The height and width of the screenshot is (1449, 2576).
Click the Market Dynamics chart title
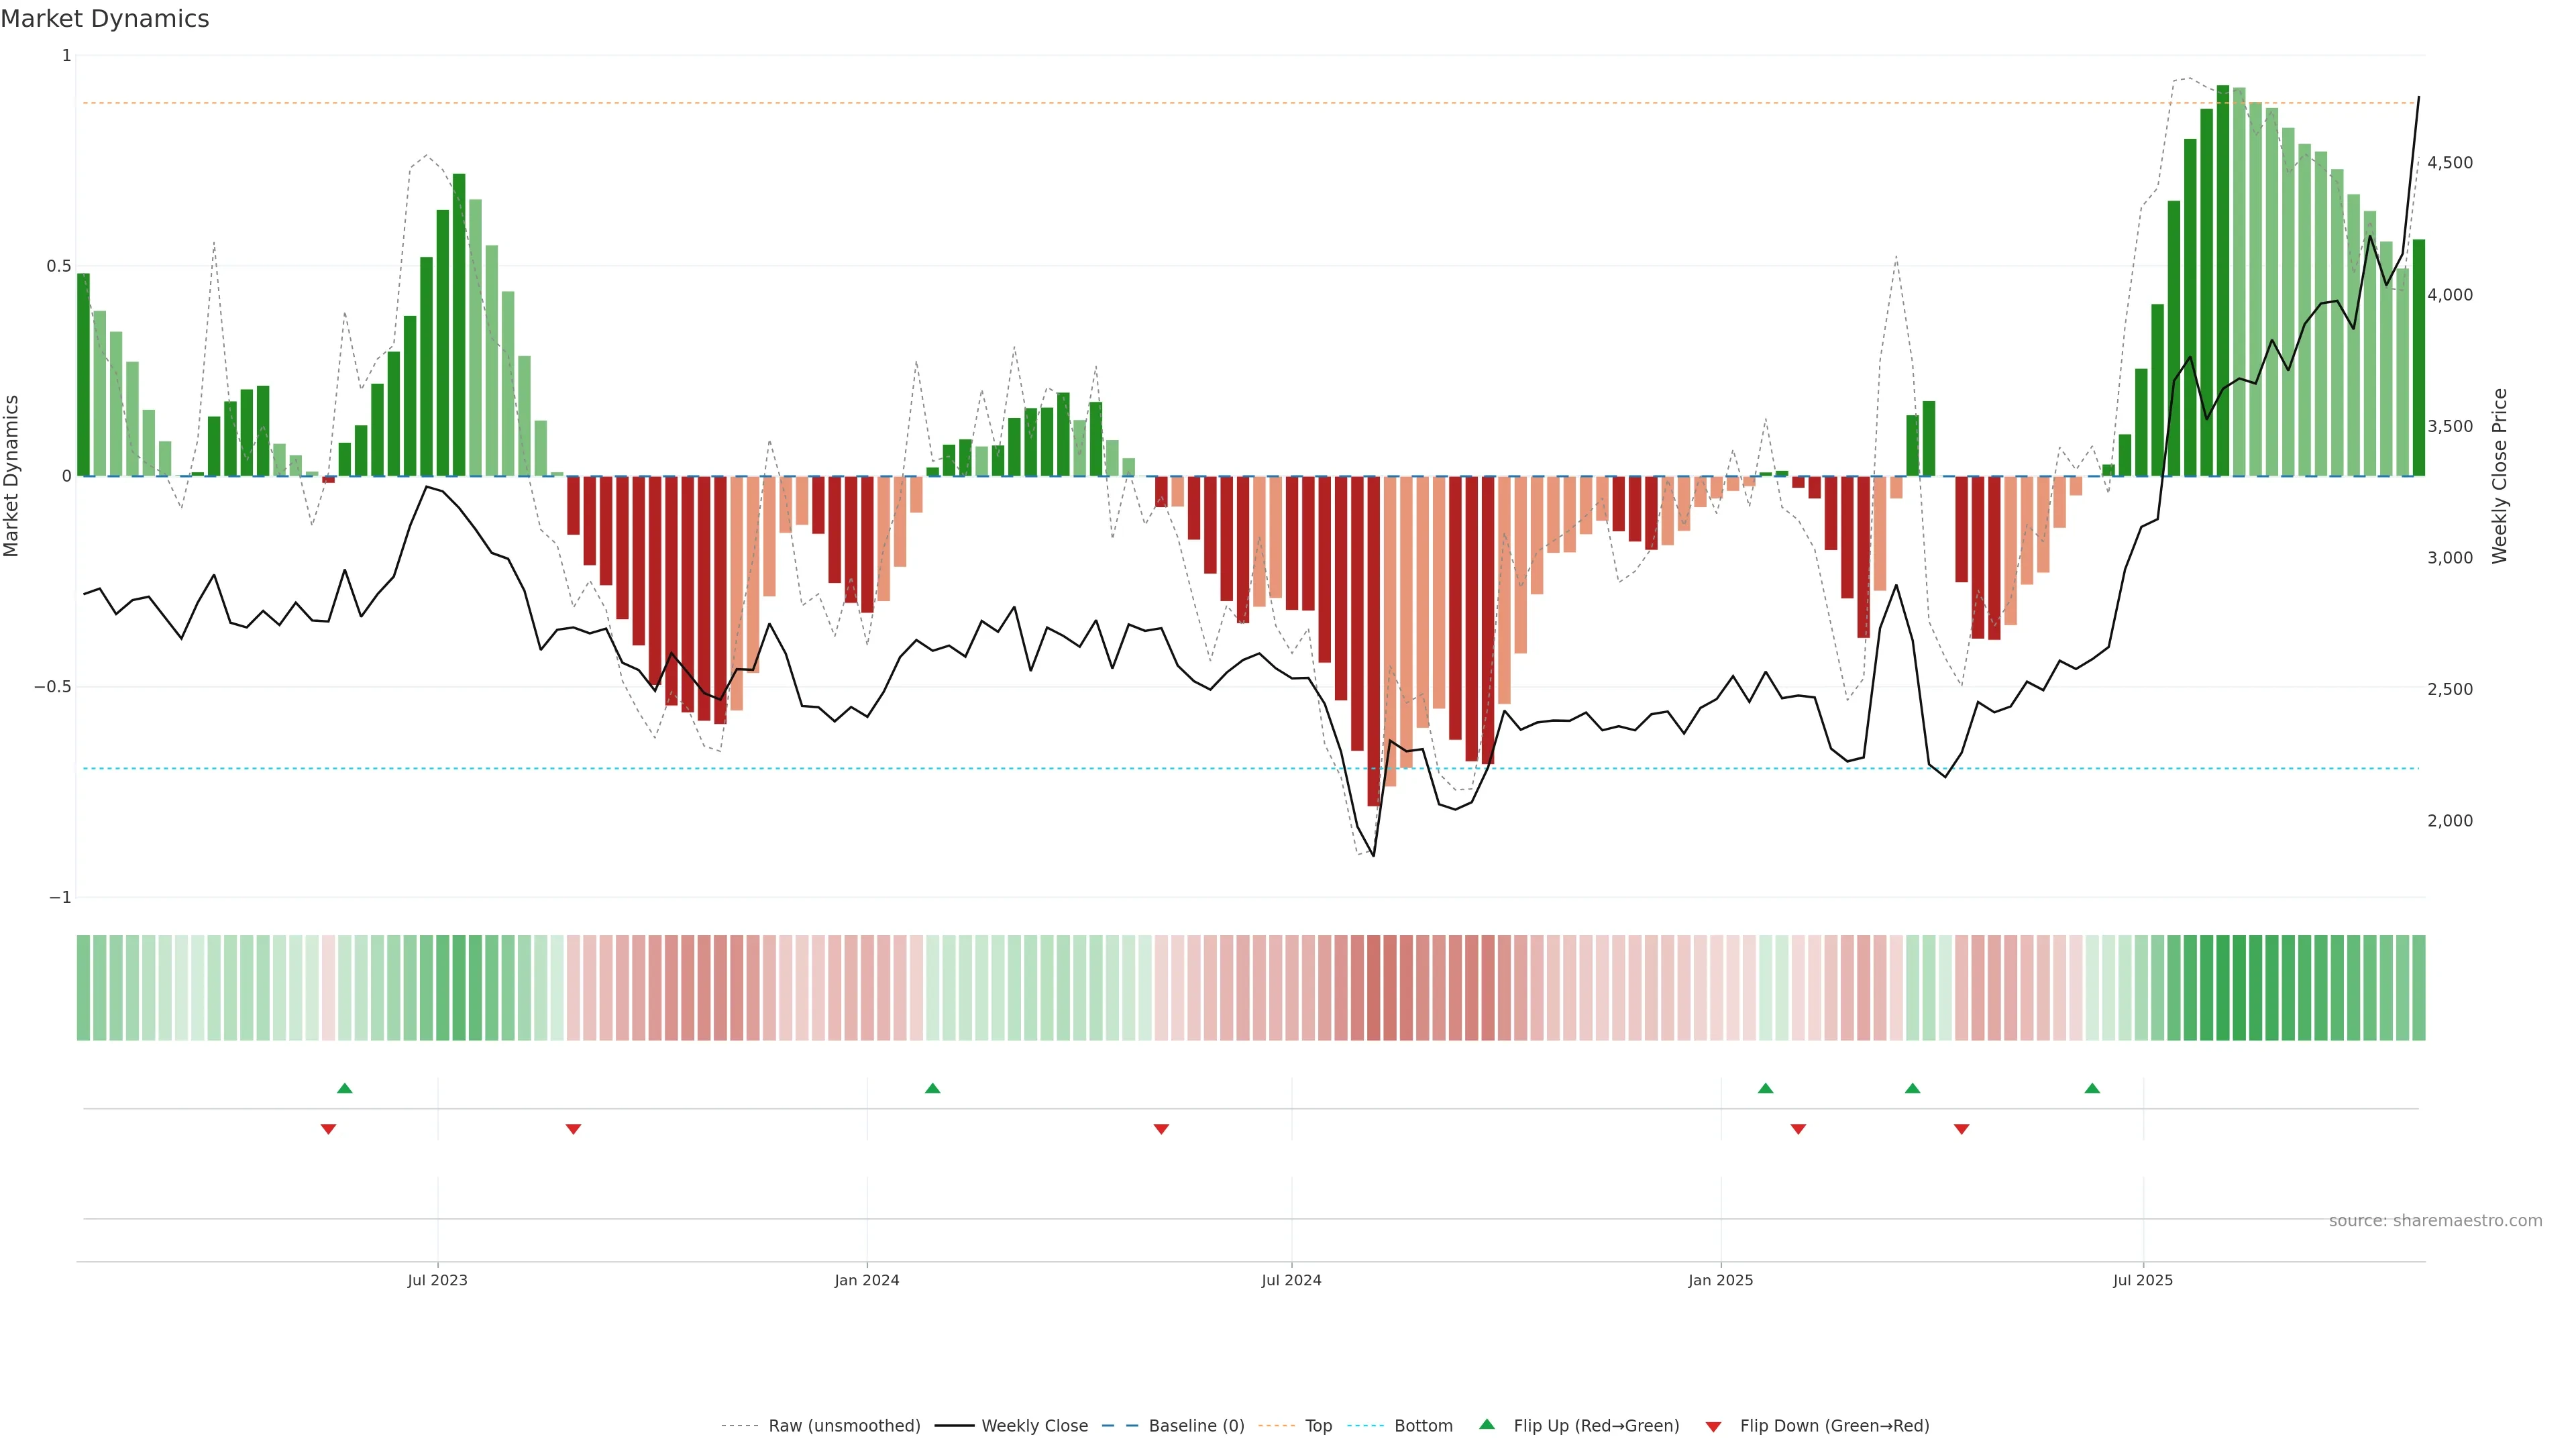coord(105,19)
